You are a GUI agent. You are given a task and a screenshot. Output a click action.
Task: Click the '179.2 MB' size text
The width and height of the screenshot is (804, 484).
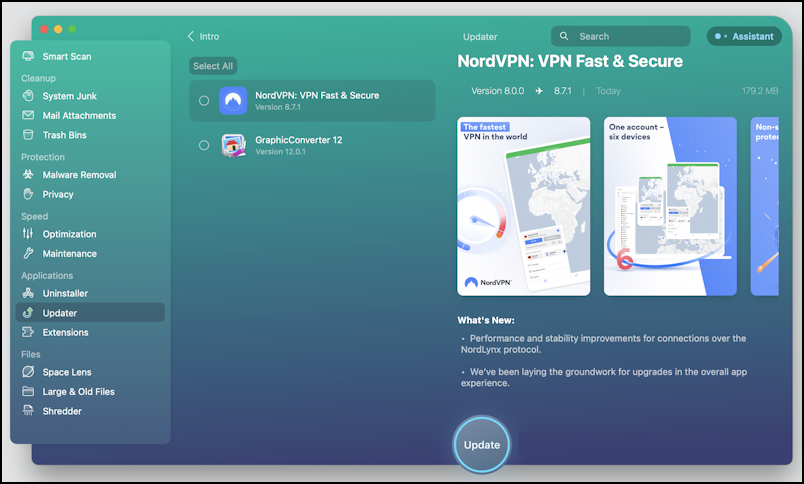point(760,91)
